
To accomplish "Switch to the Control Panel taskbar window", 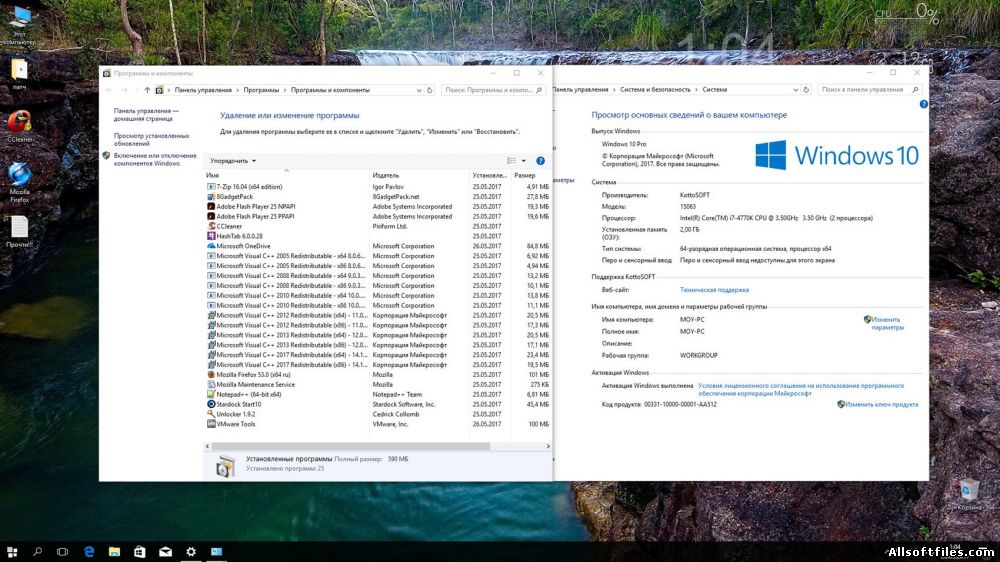I will pos(217,552).
